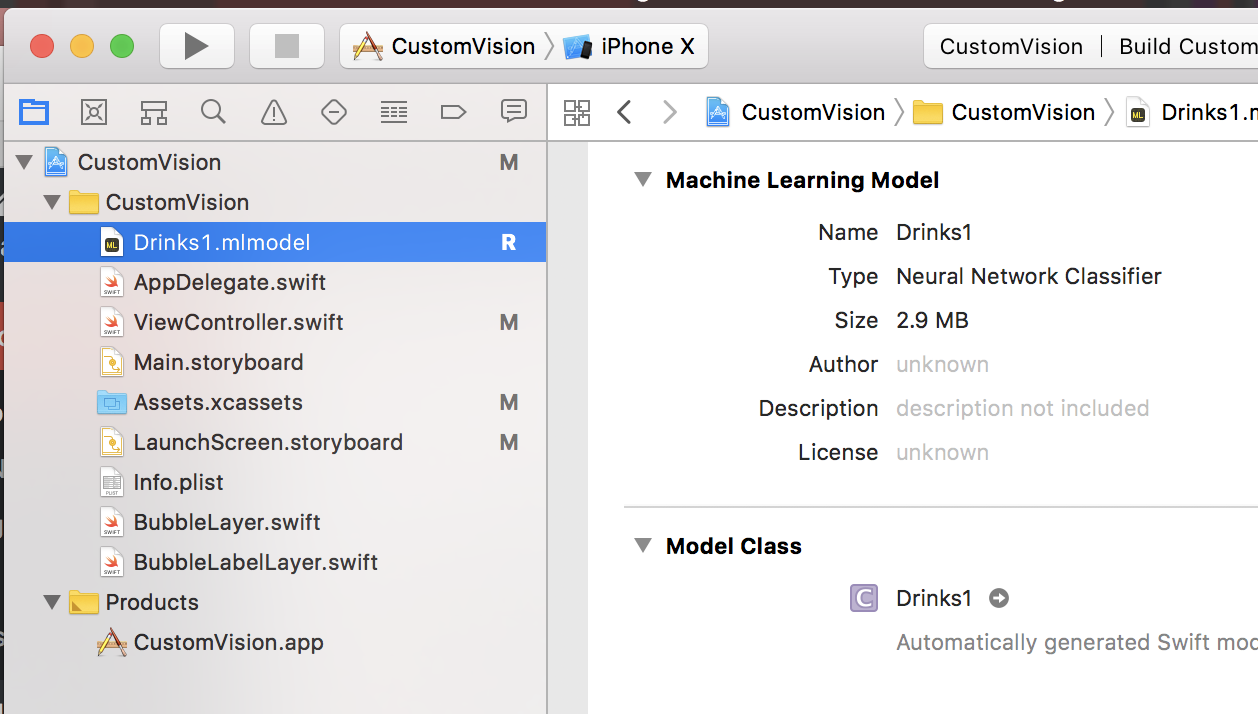The width and height of the screenshot is (1258, 714).
Task: Collapse the Model Class section
Action: (x=643, y=546)
